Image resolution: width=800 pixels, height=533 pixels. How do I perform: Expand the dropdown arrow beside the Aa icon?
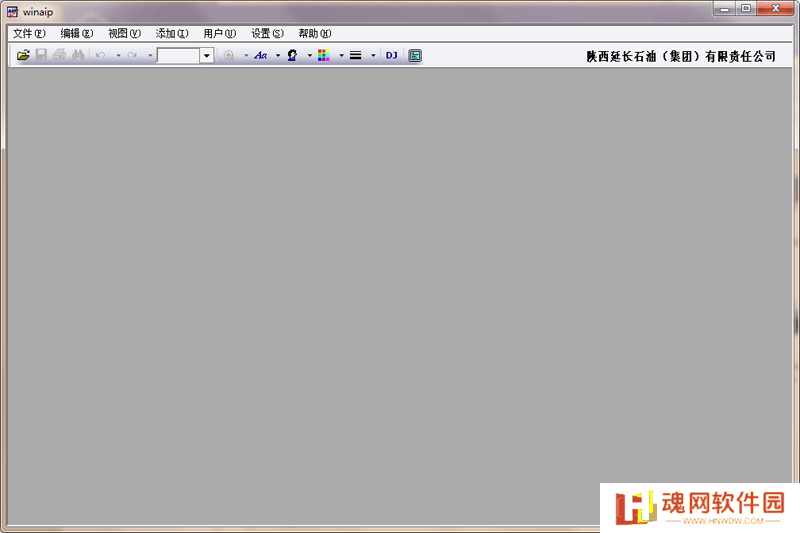pos(278,55)
